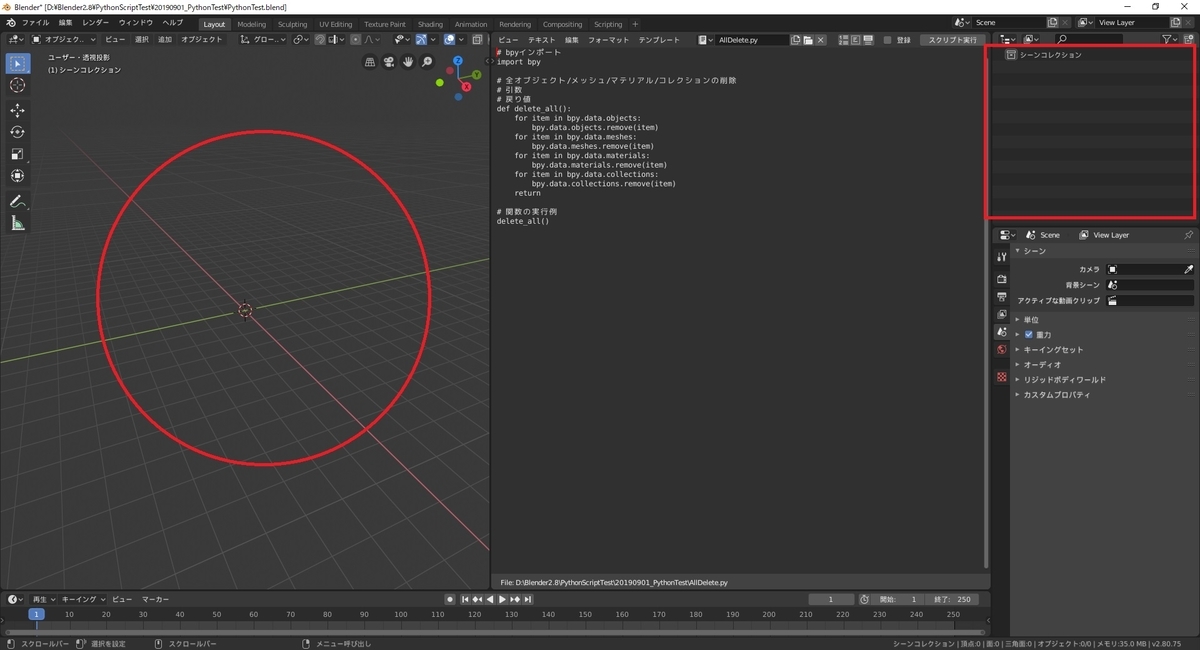
Task: Choose the Measure tool
Action: (17, 221)
